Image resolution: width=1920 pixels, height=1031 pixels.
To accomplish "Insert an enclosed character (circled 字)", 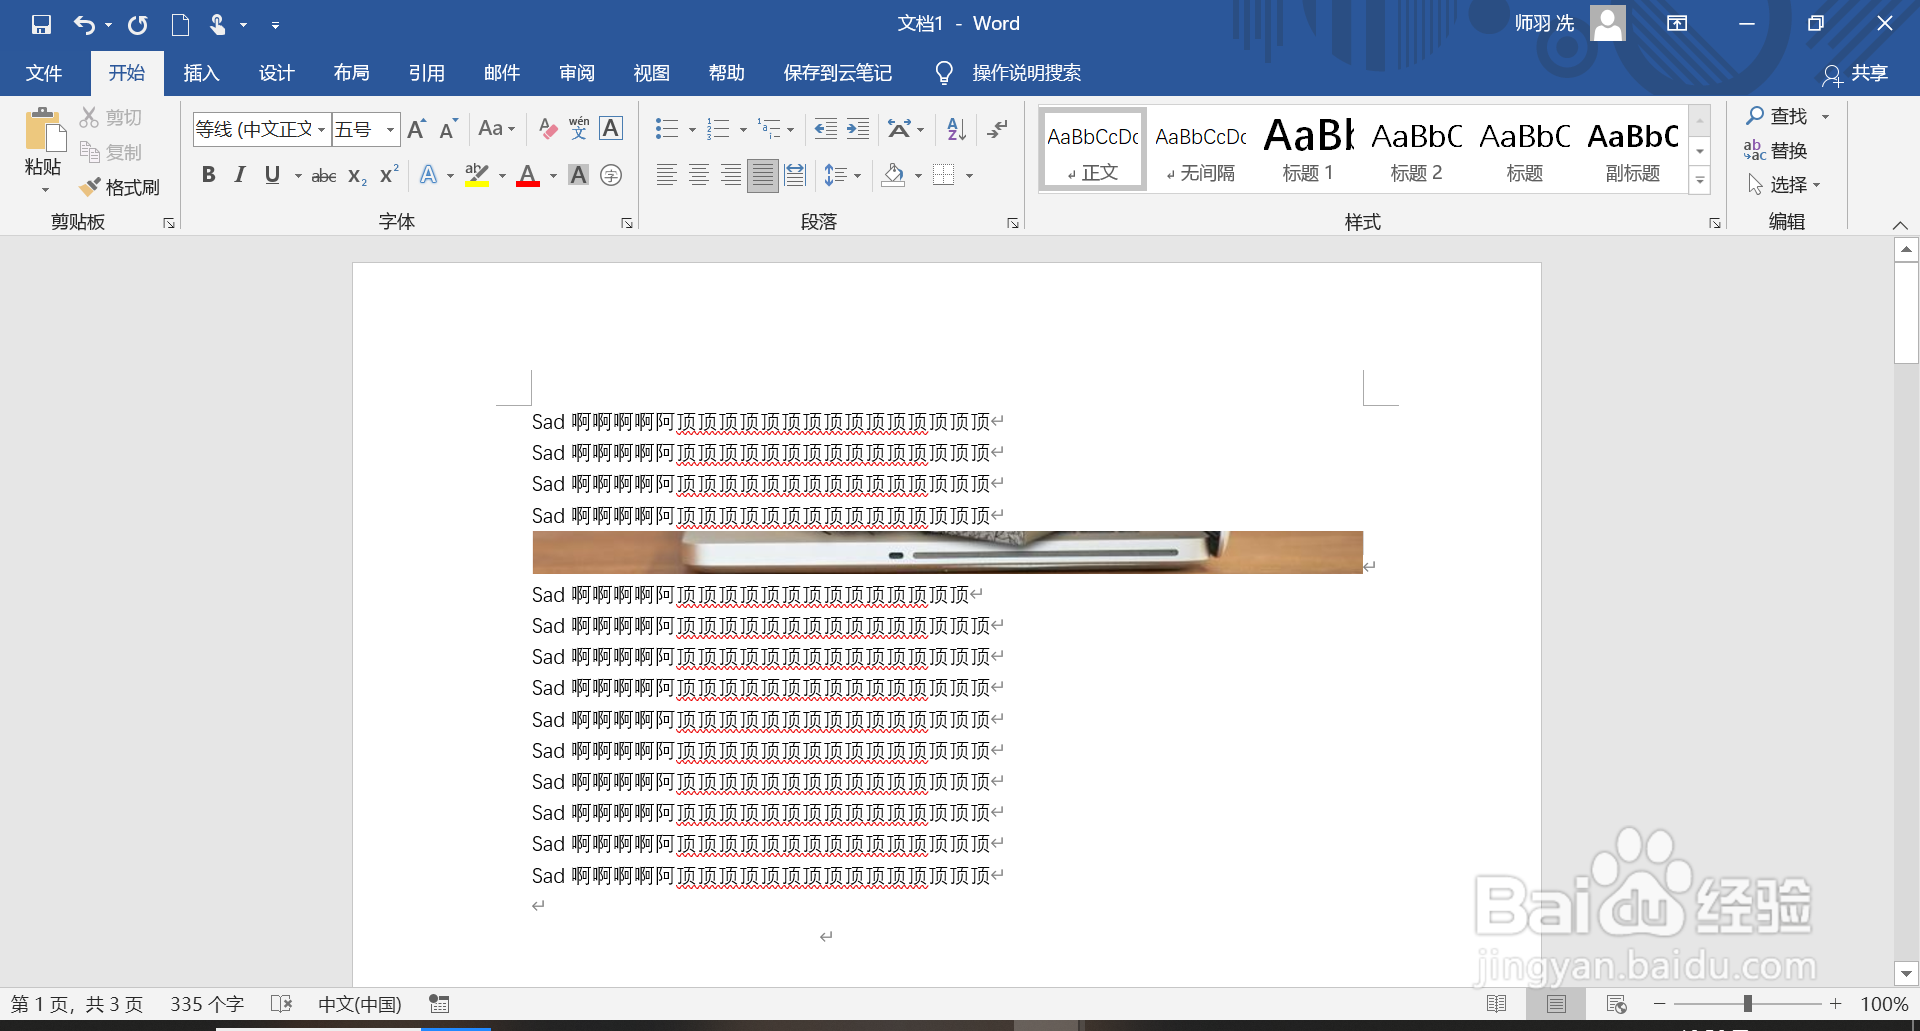I will [611, 175].
